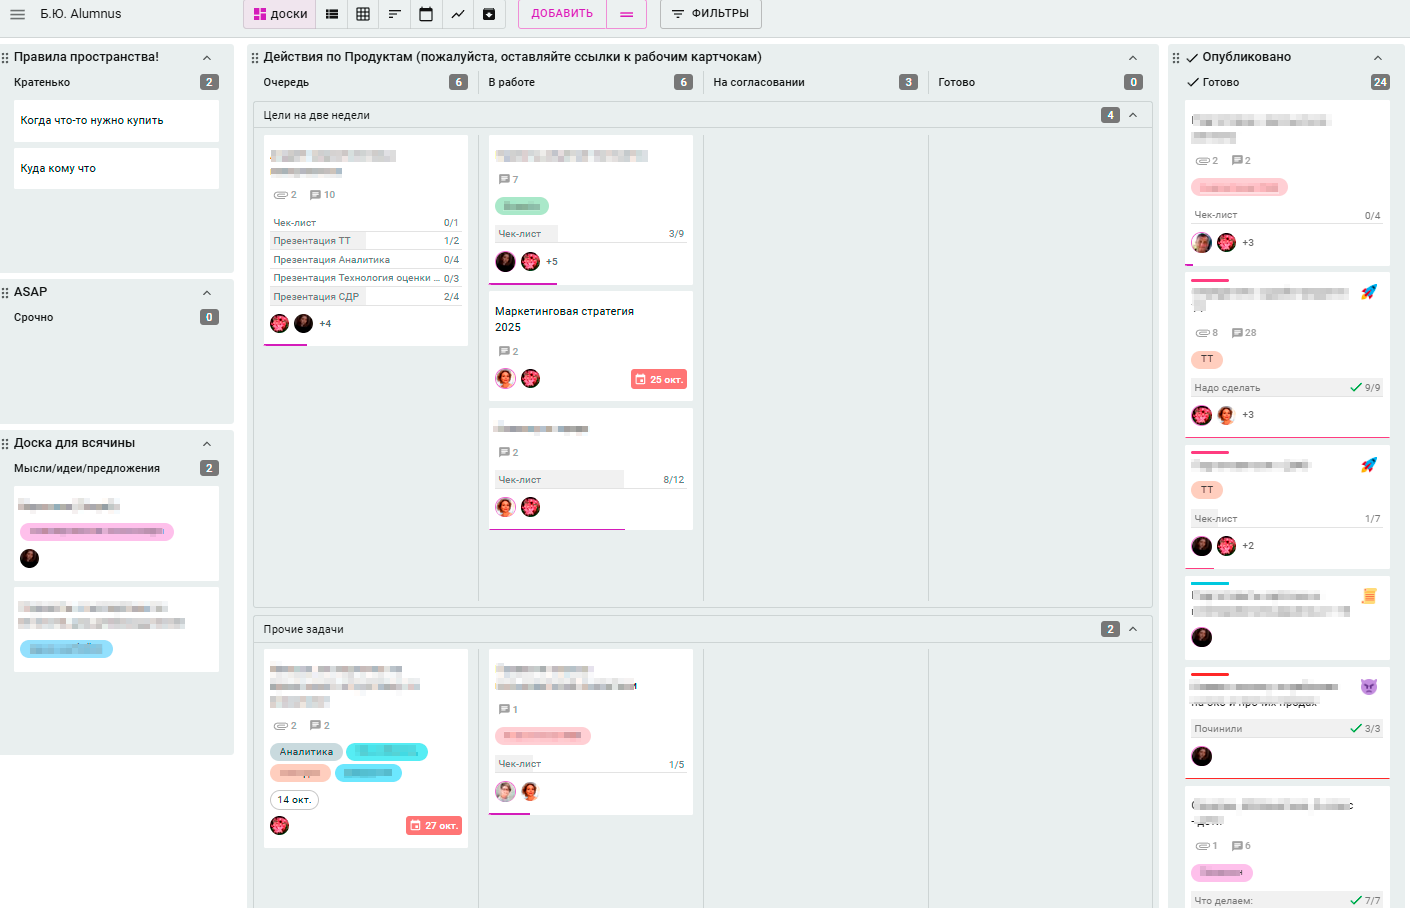This screenshot has height=908, width=1410.
Task: Click the rocket icon on the second published card
Action: pyautogui.click(x=1369, y=292)
